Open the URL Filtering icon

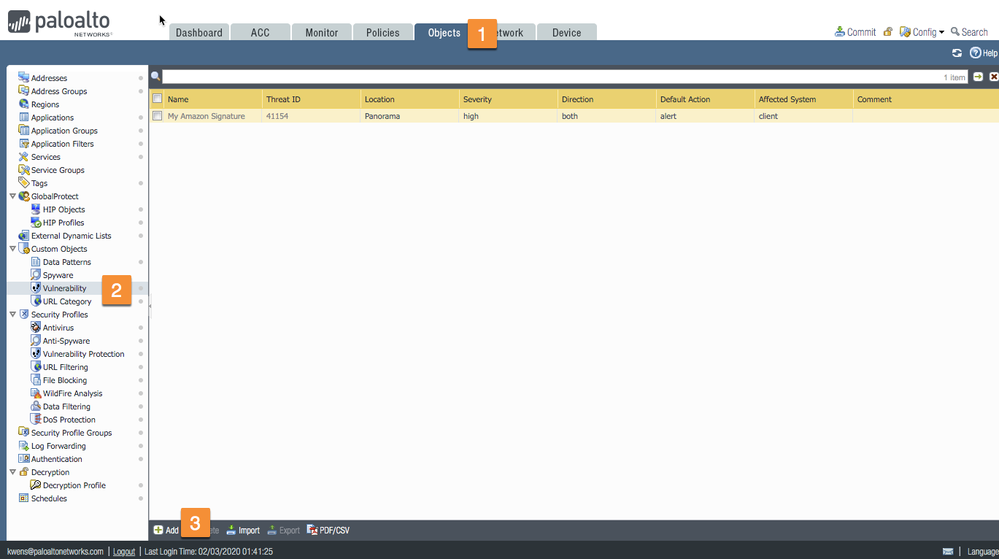[36, 367]
